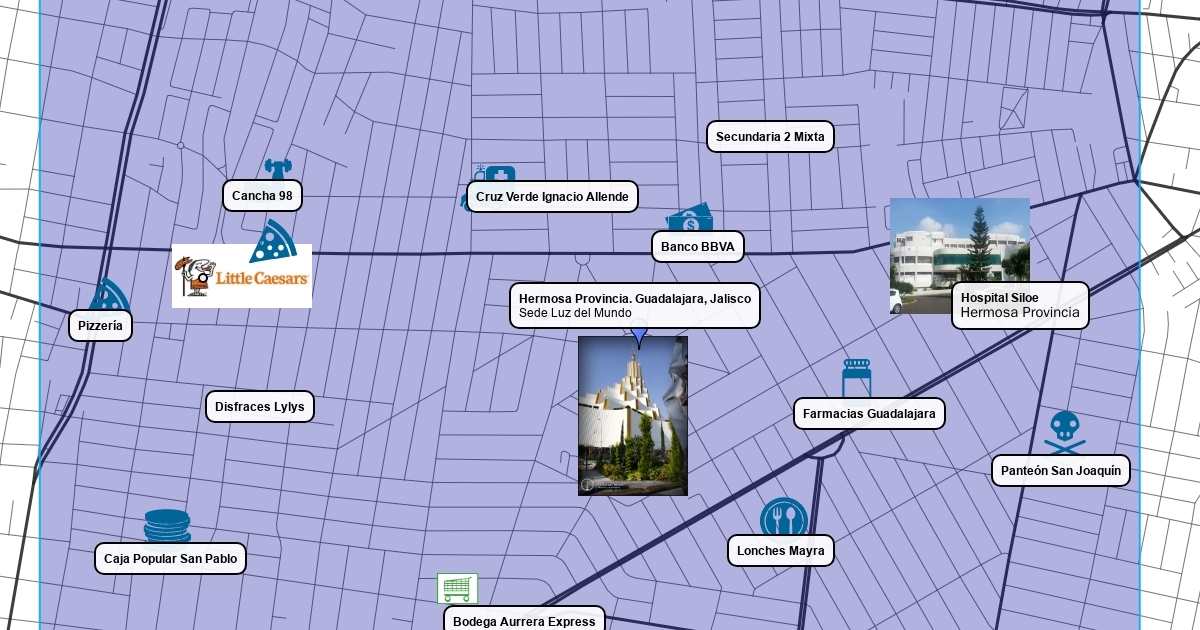Select the pizza icon above Pizzería label

point(109,296)
